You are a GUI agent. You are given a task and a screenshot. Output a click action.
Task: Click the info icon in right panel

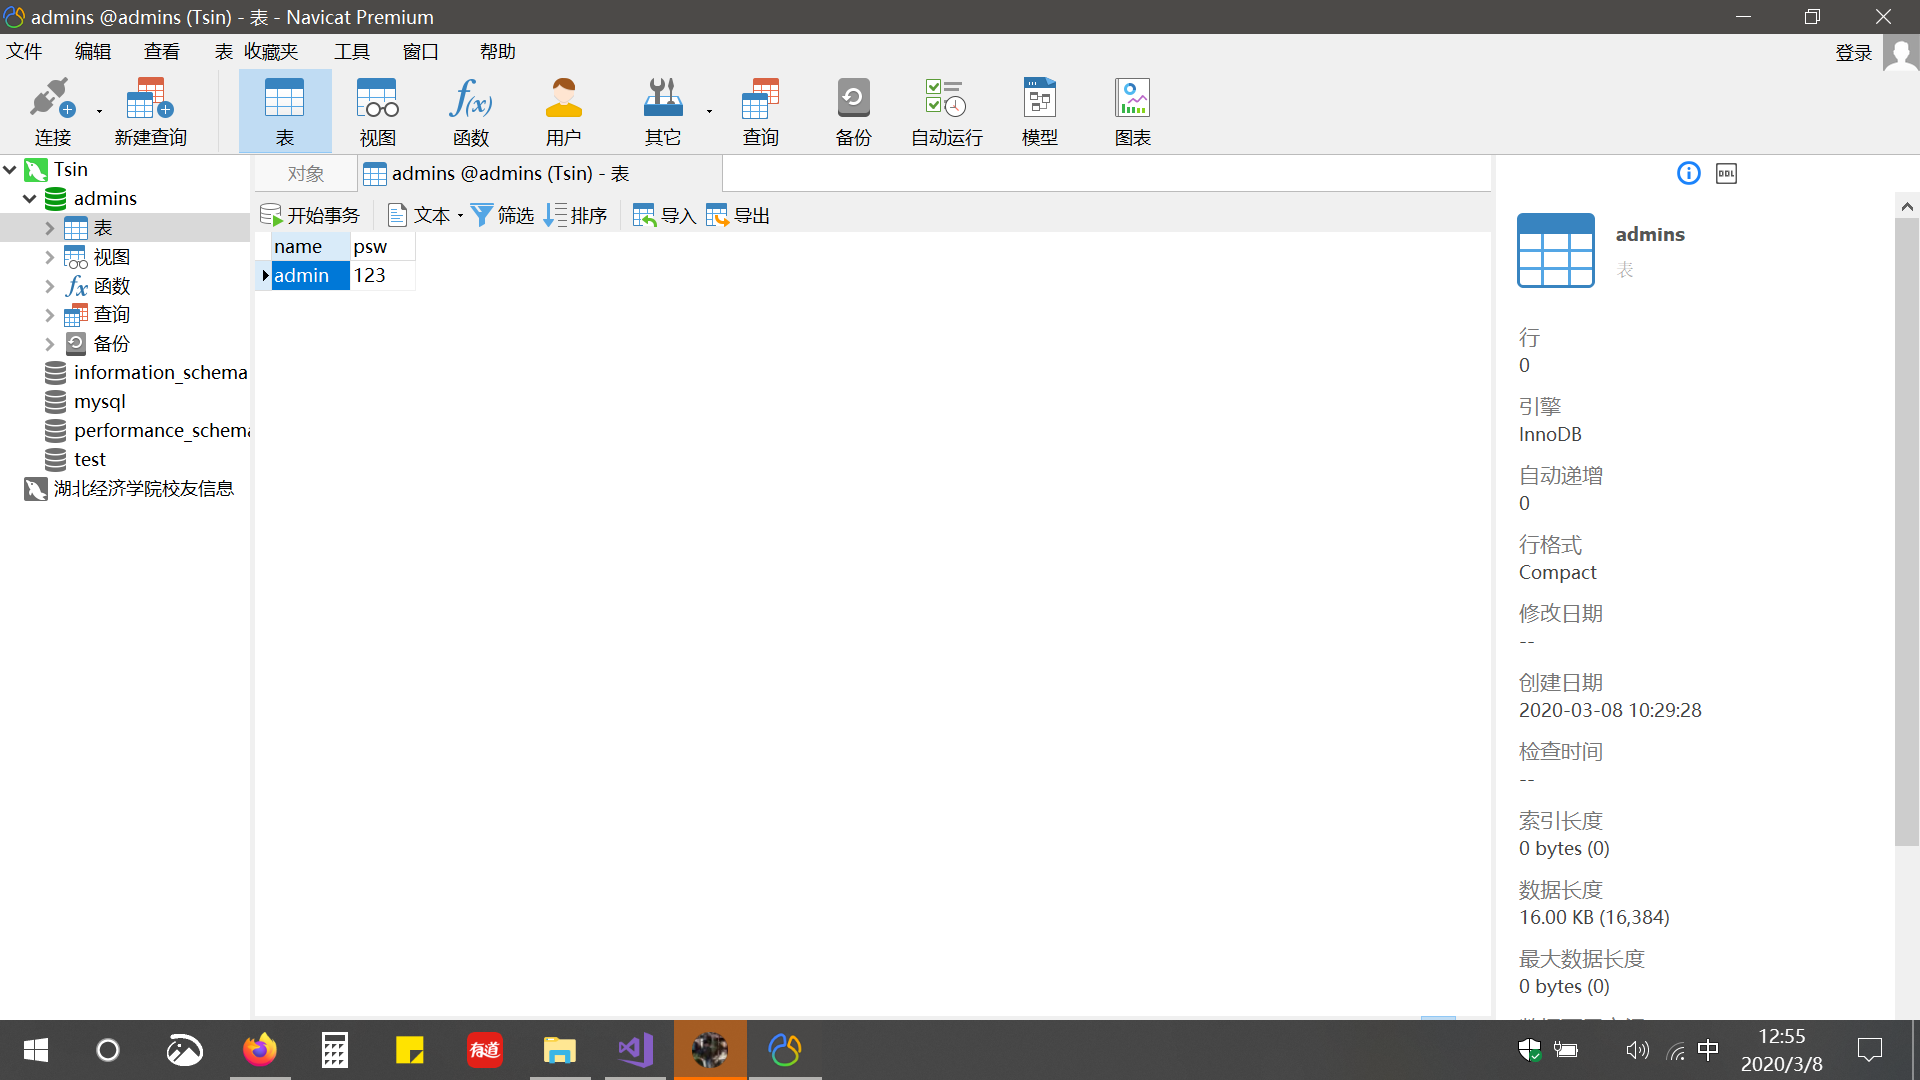[1688, 174]
